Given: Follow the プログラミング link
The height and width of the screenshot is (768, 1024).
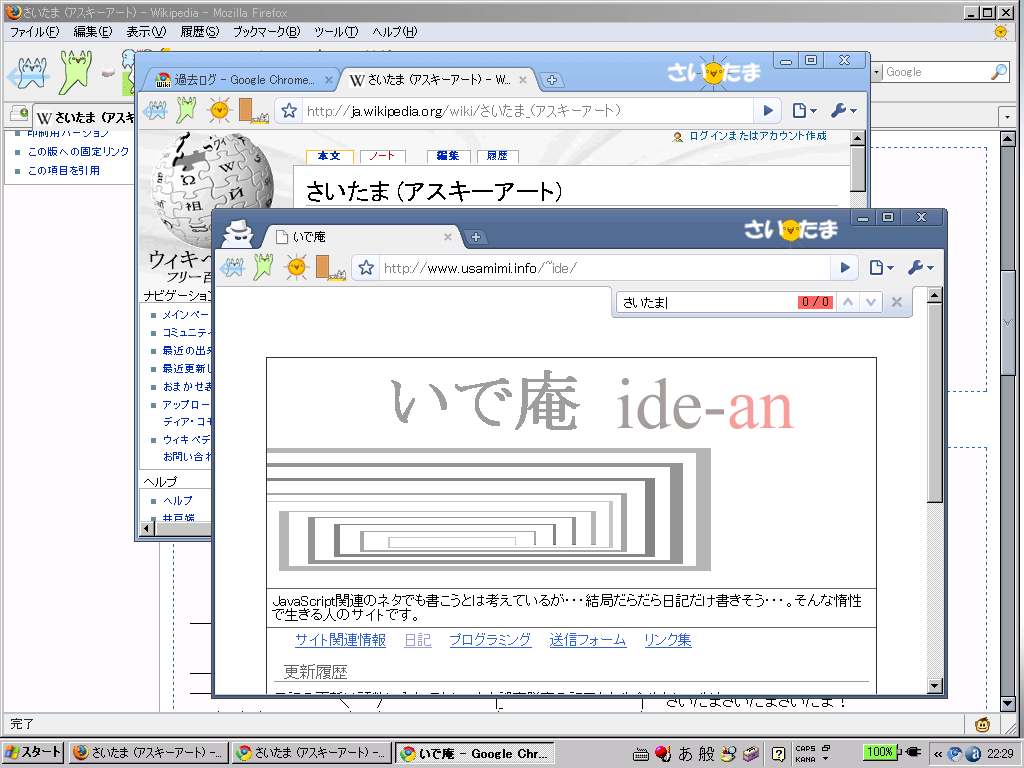Looking at the screenshot, I should coord(489,640).
